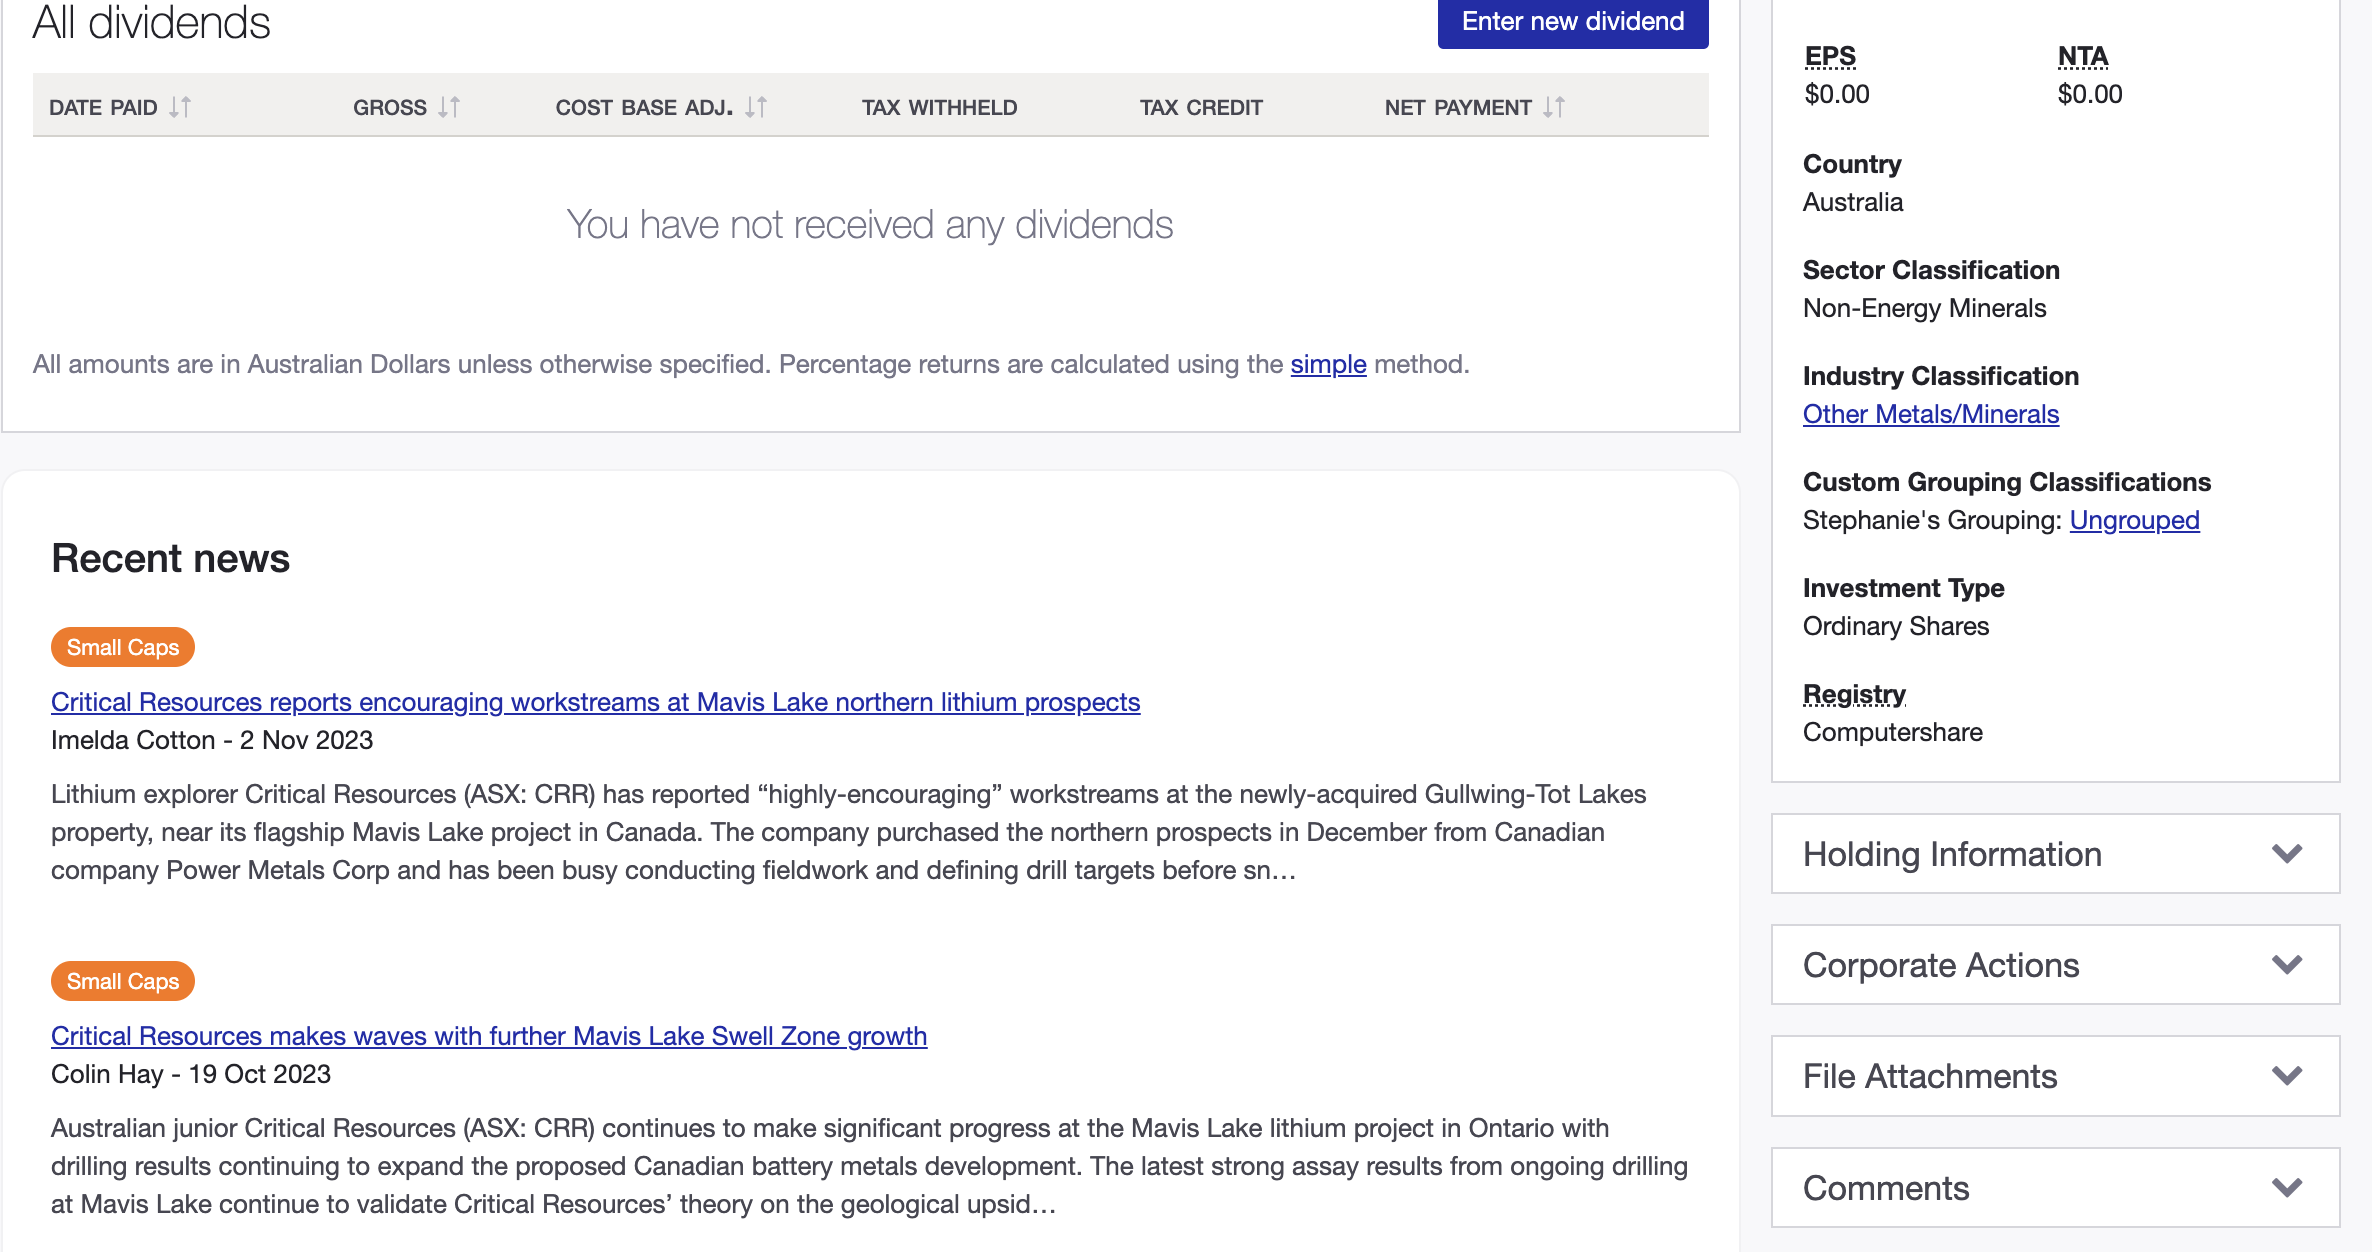View the Tax Credit column header
The height and width of the screenshot is (1252, 2372).
point(1200,107)
